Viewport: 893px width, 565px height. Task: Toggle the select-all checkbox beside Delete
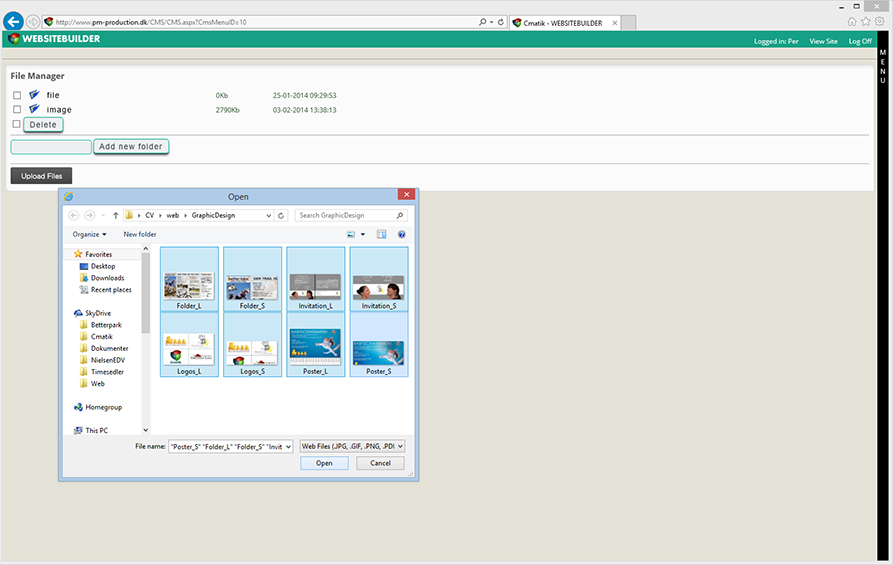[x=16, y=125]
